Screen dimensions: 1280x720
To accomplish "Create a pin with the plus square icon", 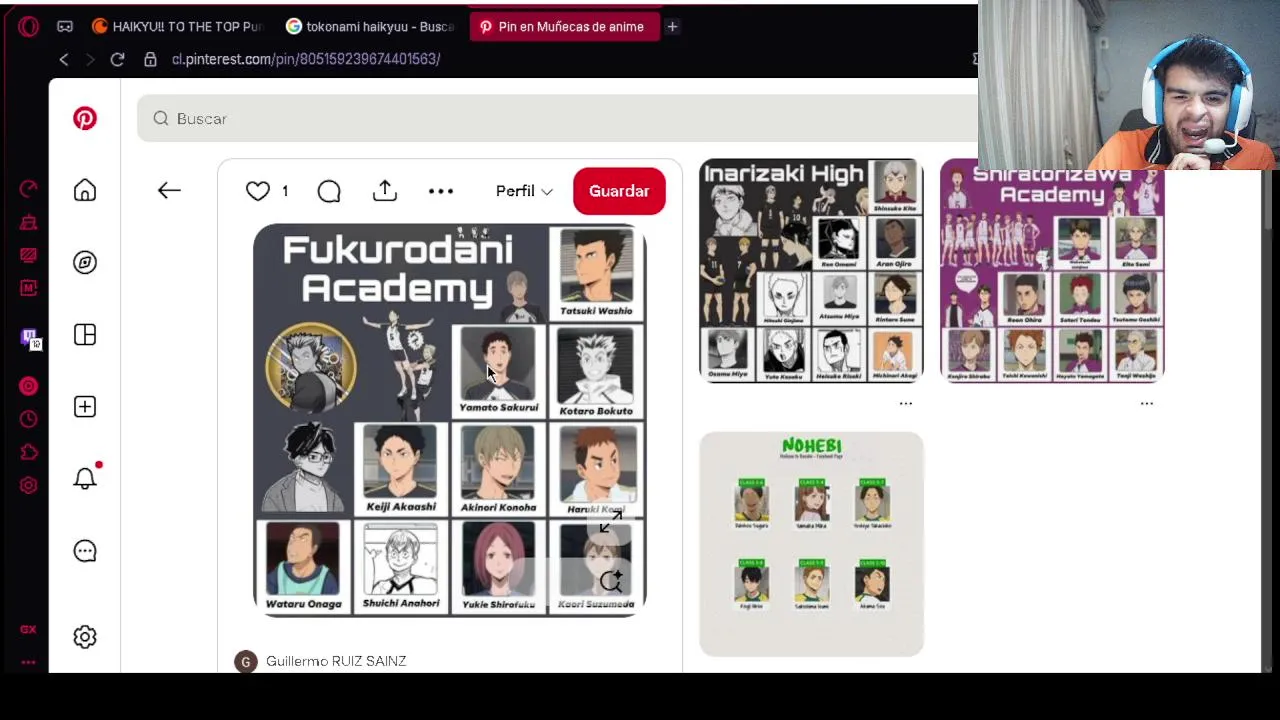I will (x=85, y=406).
